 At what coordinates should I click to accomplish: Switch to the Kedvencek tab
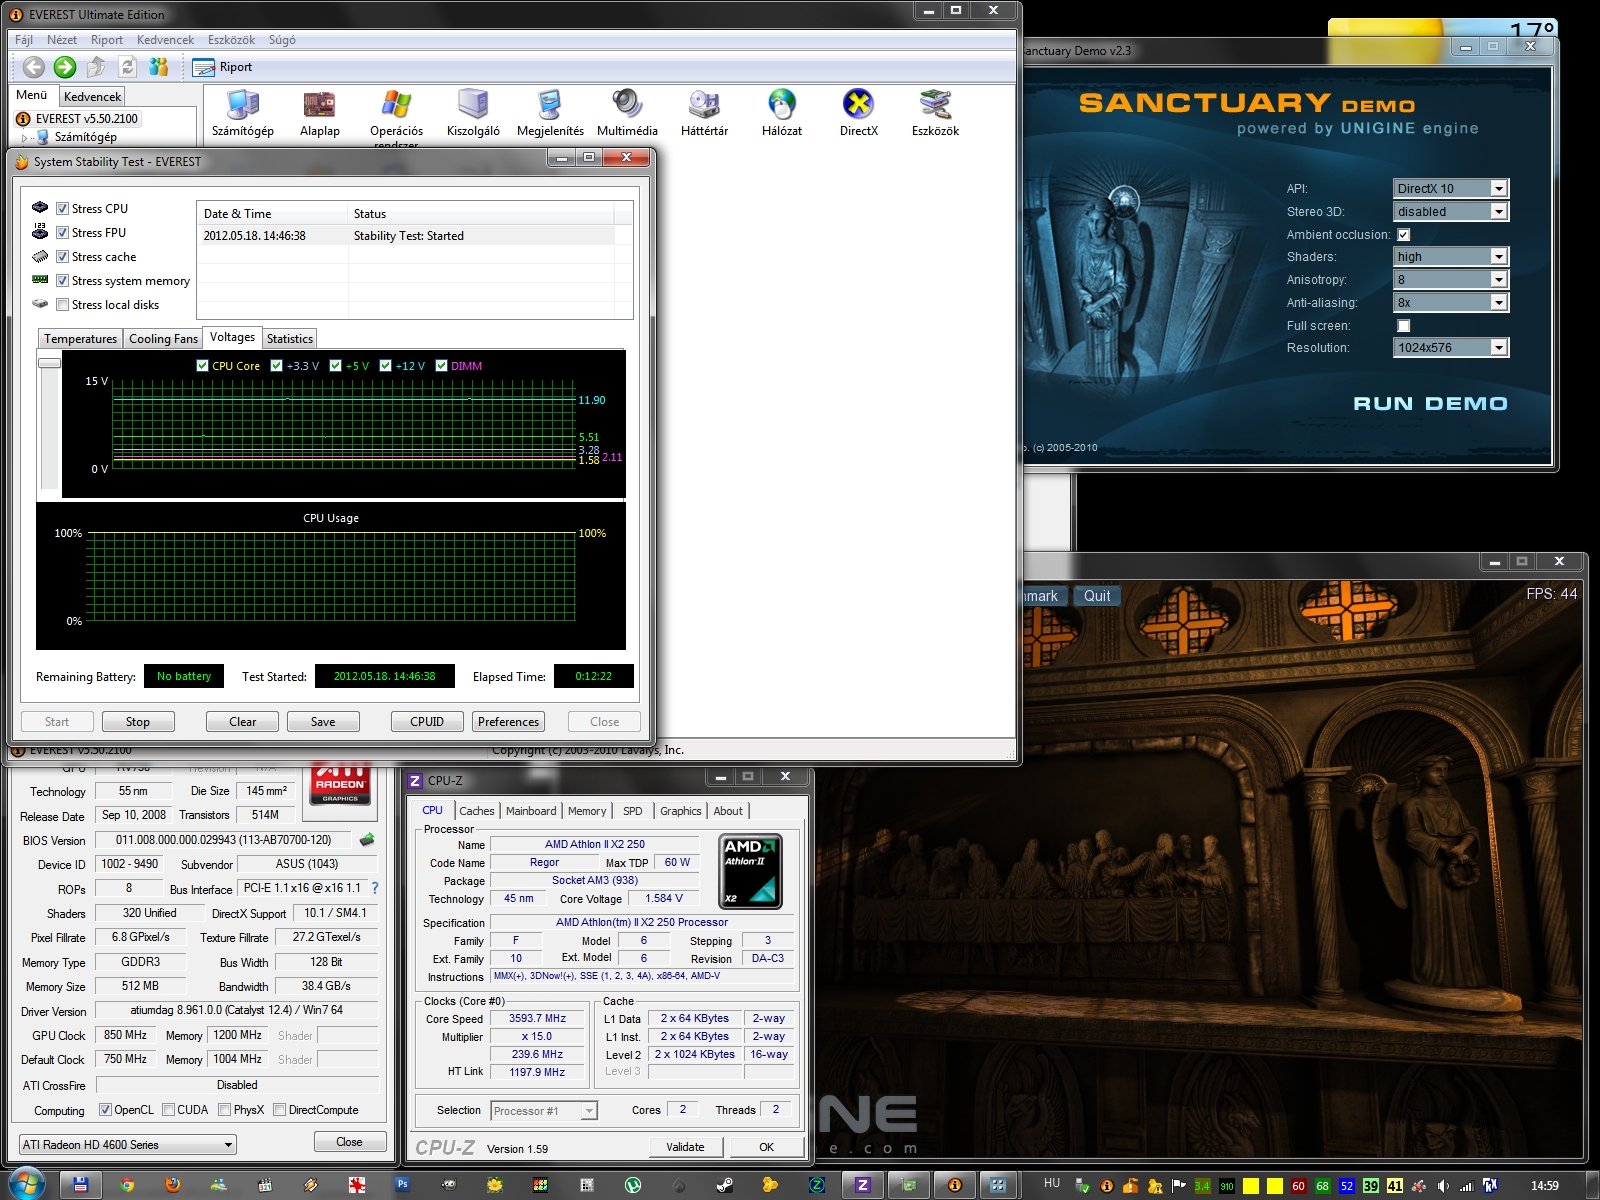pos(92,96)
